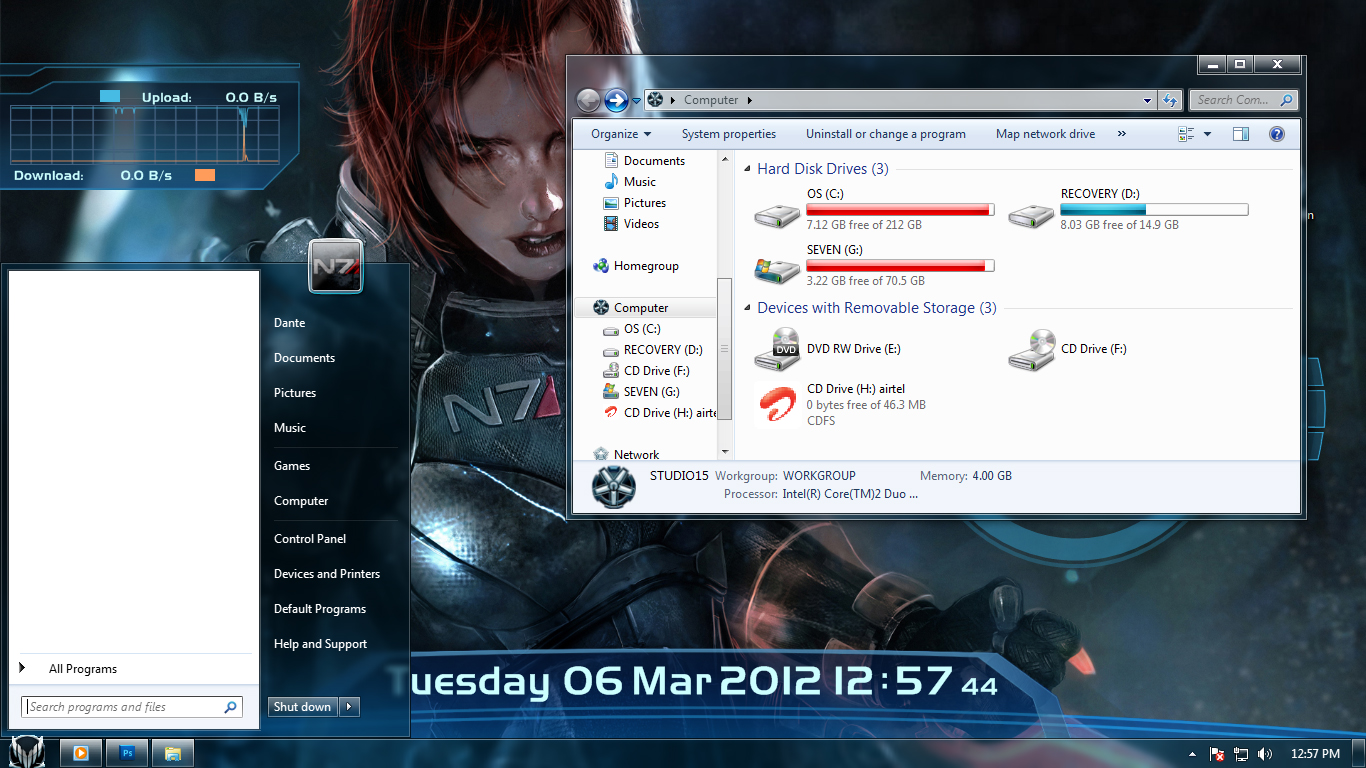This screenshot has height=768, width=1366.
Task: Open the view options dropdown arrow
Action: 1207,134
